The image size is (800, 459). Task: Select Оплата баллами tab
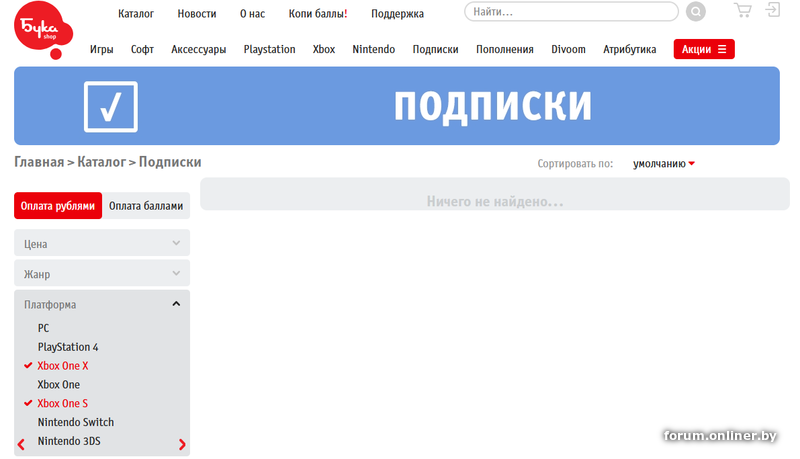coord(146,206)
